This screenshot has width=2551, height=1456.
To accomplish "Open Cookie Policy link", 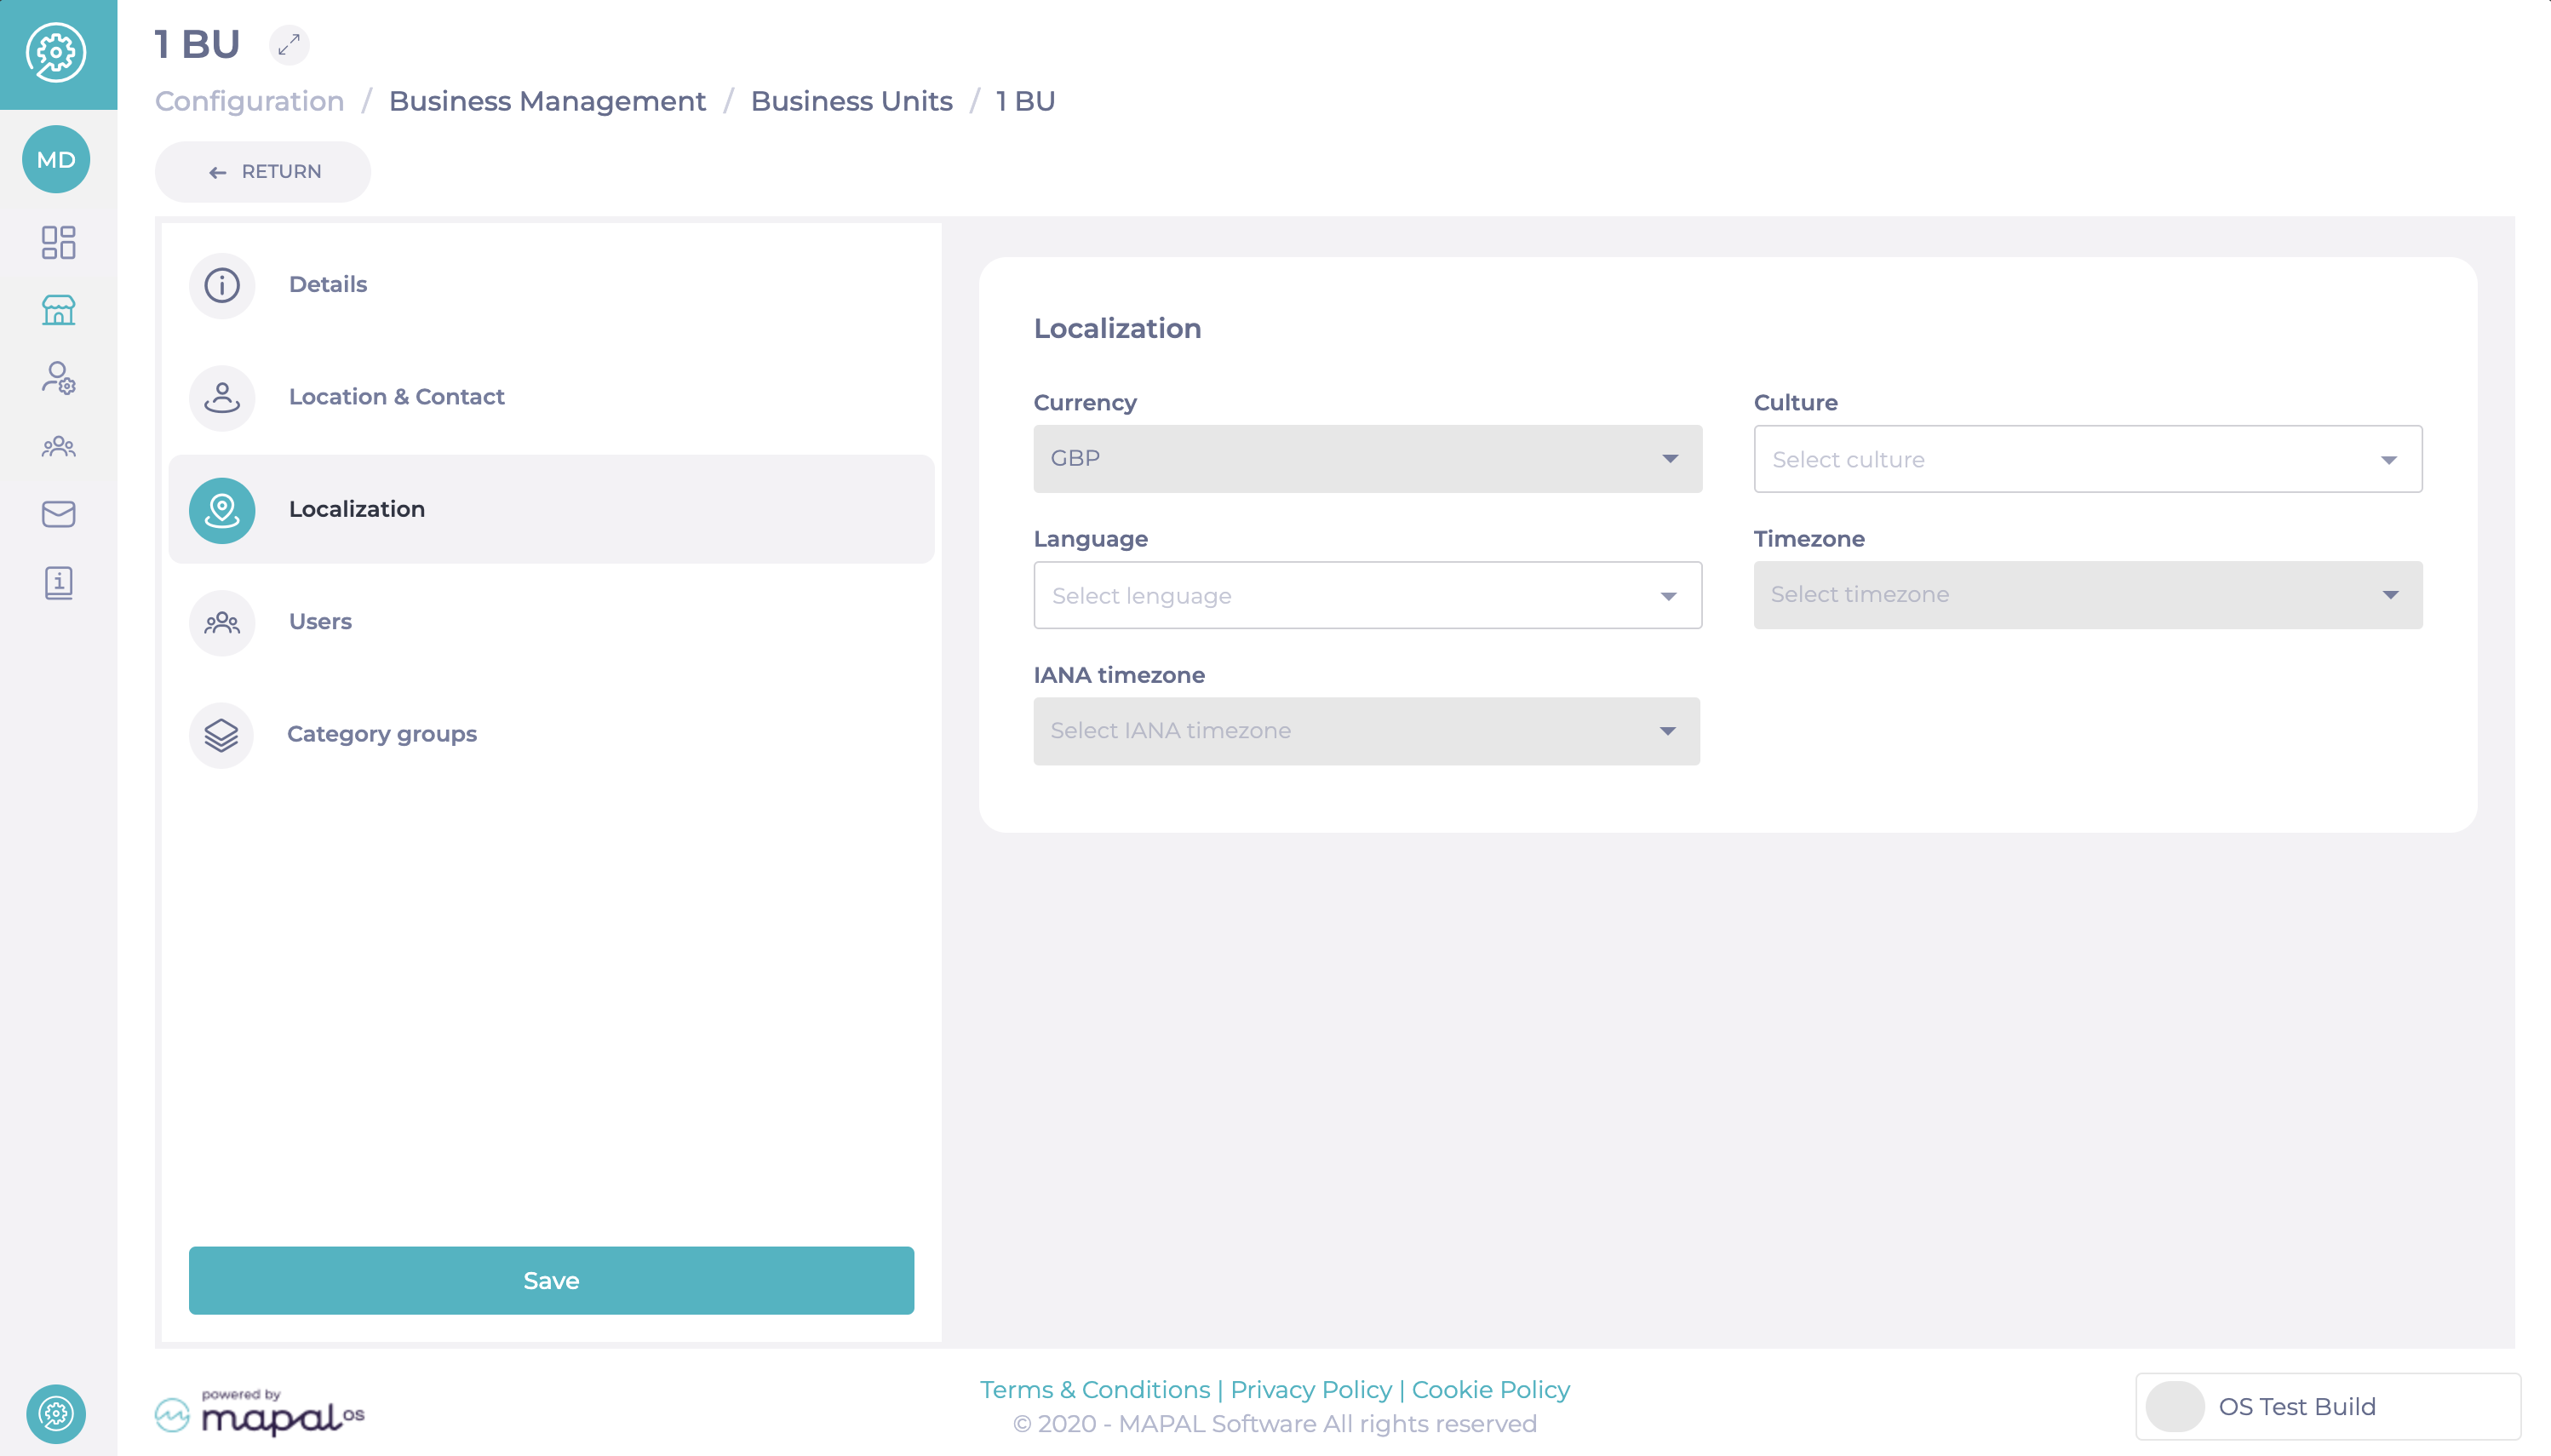I will click(x=1490, y=1390).
